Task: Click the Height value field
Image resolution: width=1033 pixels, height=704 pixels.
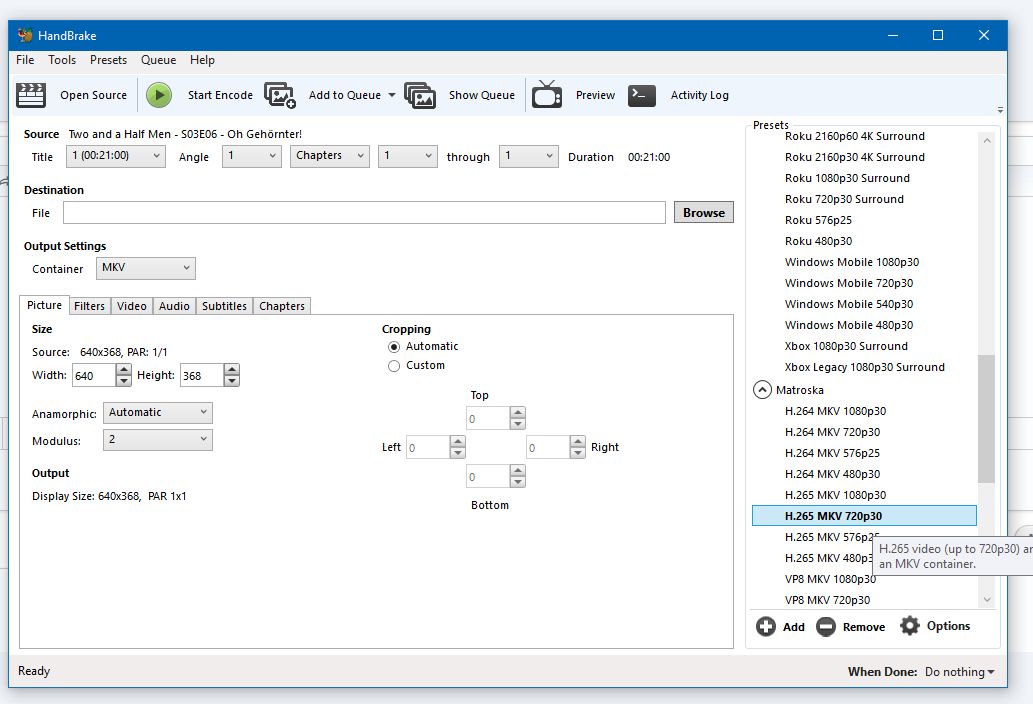Action: 202,375
